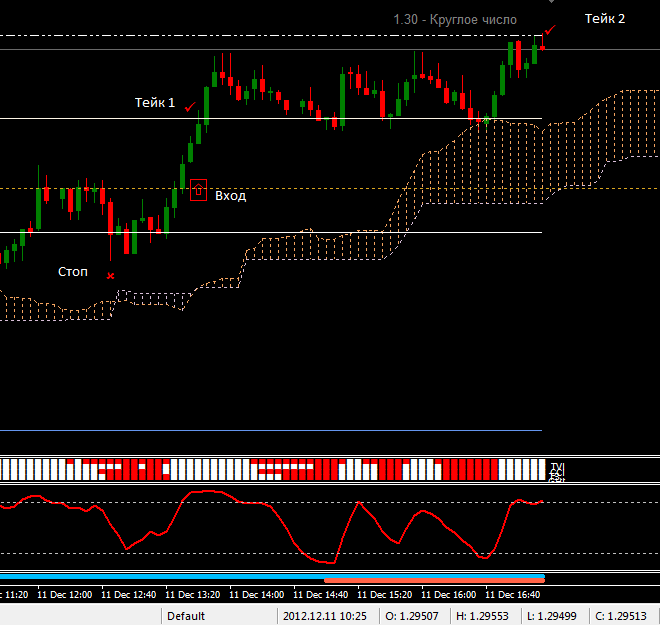This screenshot has height=625, width=660.
Task: Click the Default profile in status bar
Action: click(x=186, y=616)
